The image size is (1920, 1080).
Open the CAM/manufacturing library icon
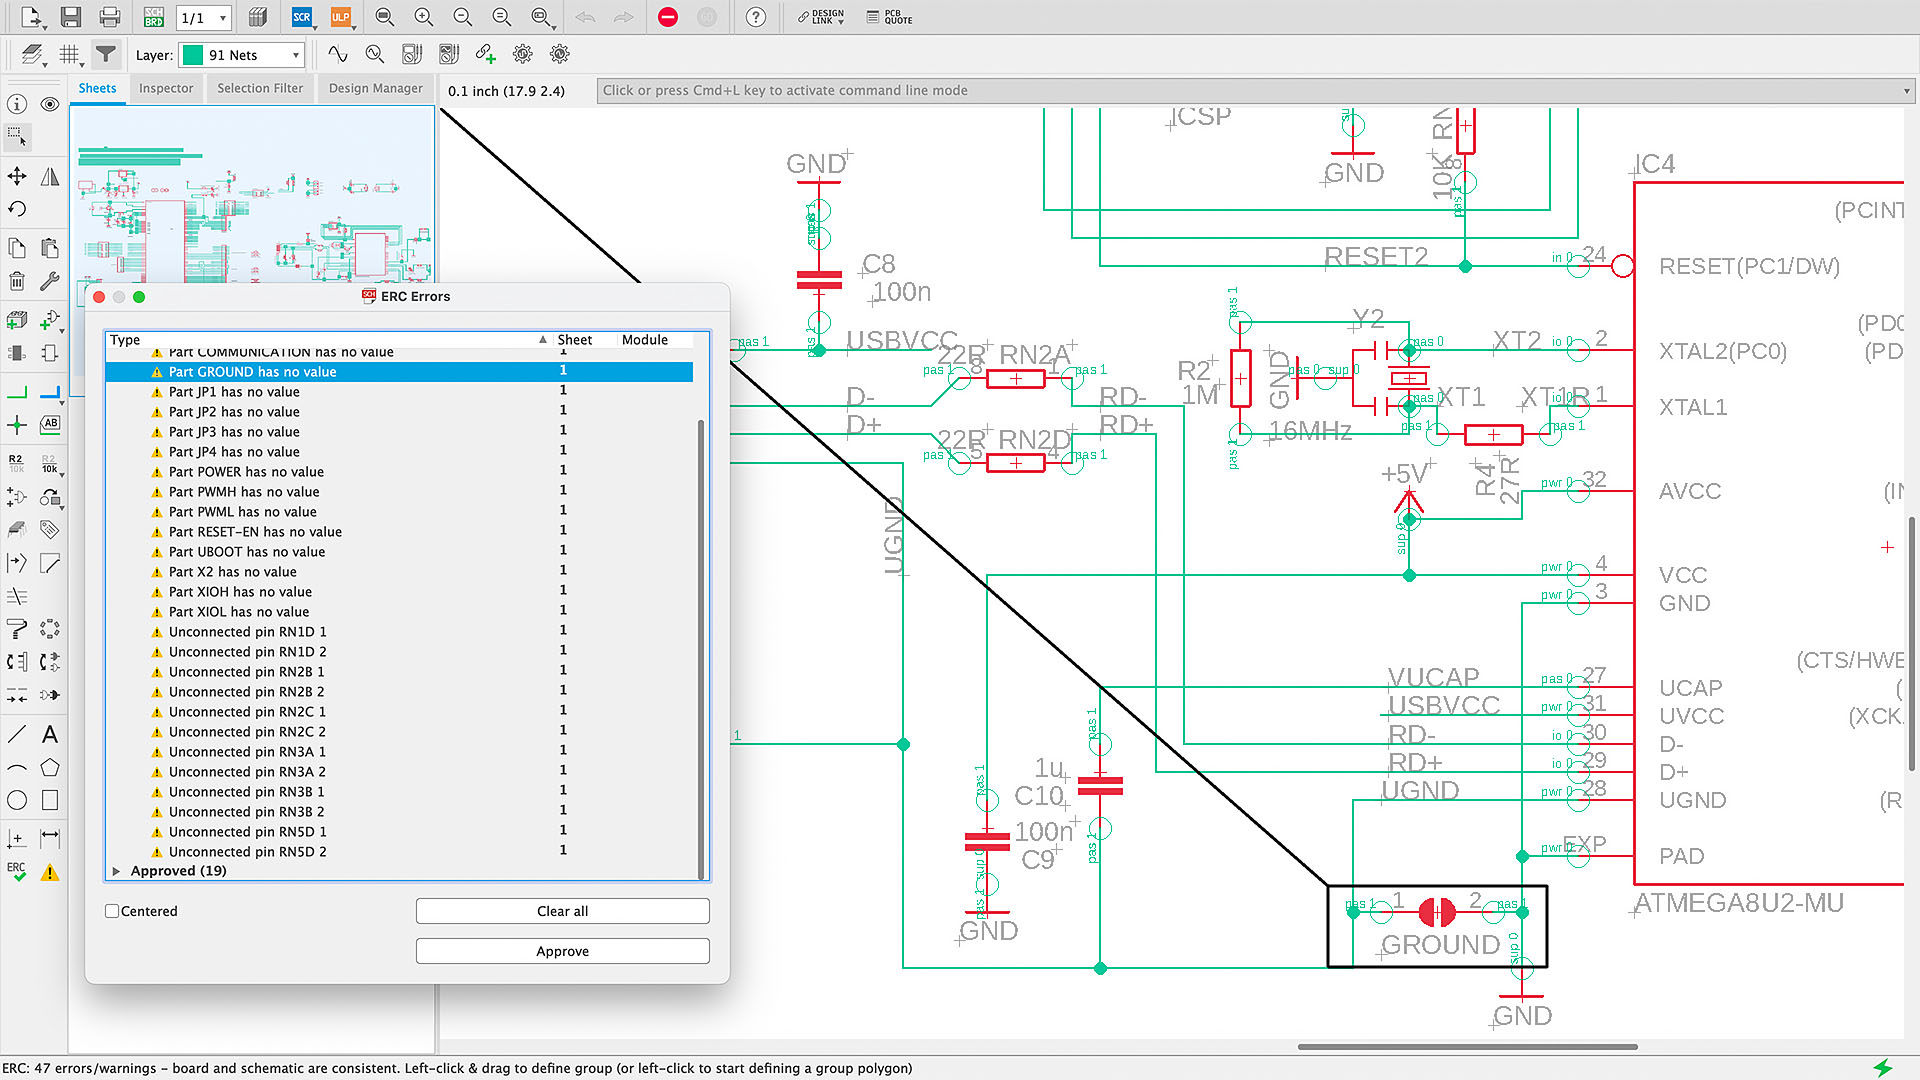point(258,17)
